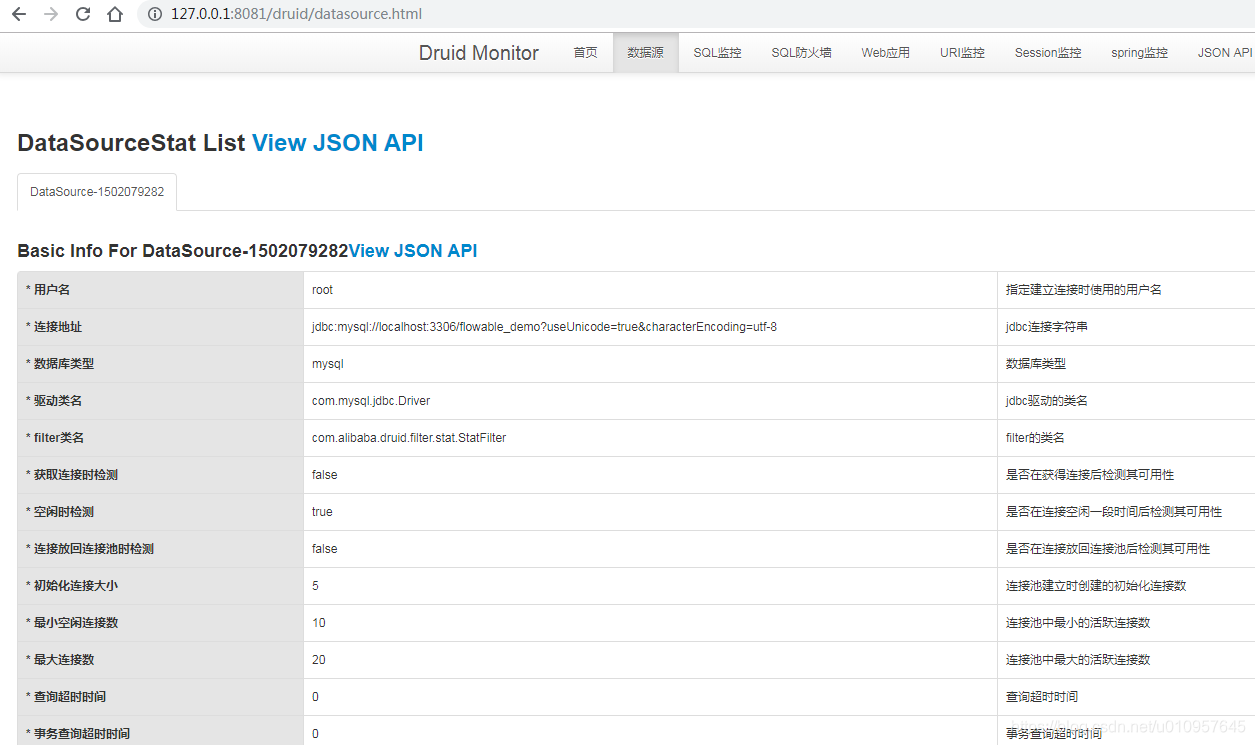Select the value 10 for 最小空闲连接数
This screenshot has width=1255, height=745.
319,623
